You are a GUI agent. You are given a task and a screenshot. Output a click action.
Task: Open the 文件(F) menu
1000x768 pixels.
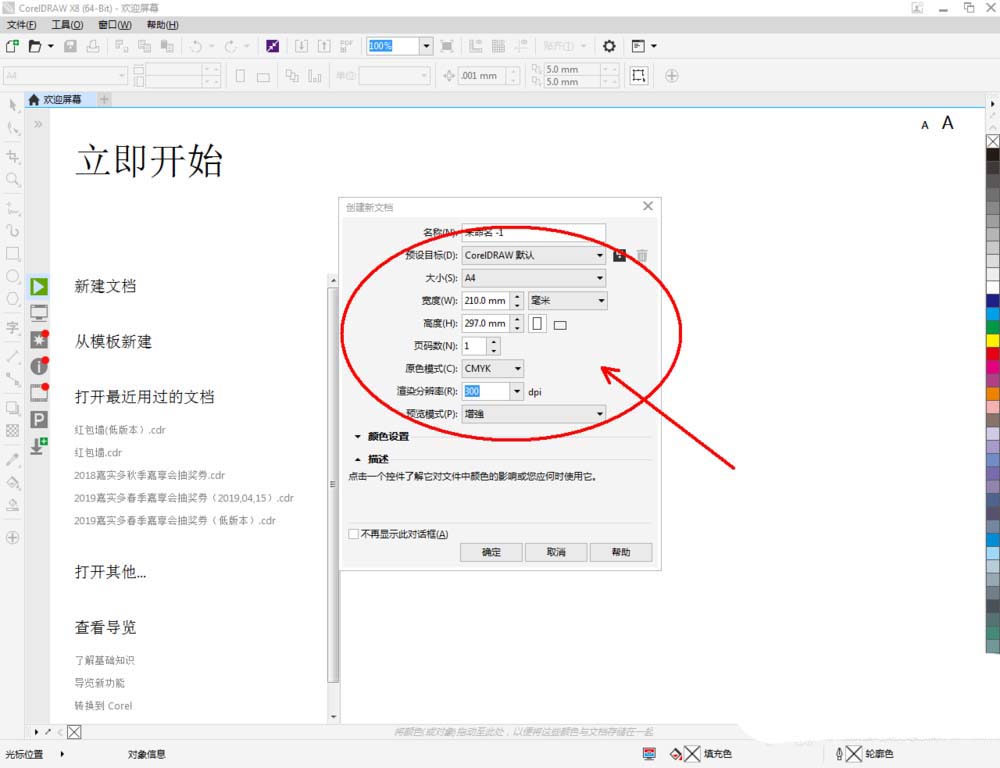[x=22, y=24]
